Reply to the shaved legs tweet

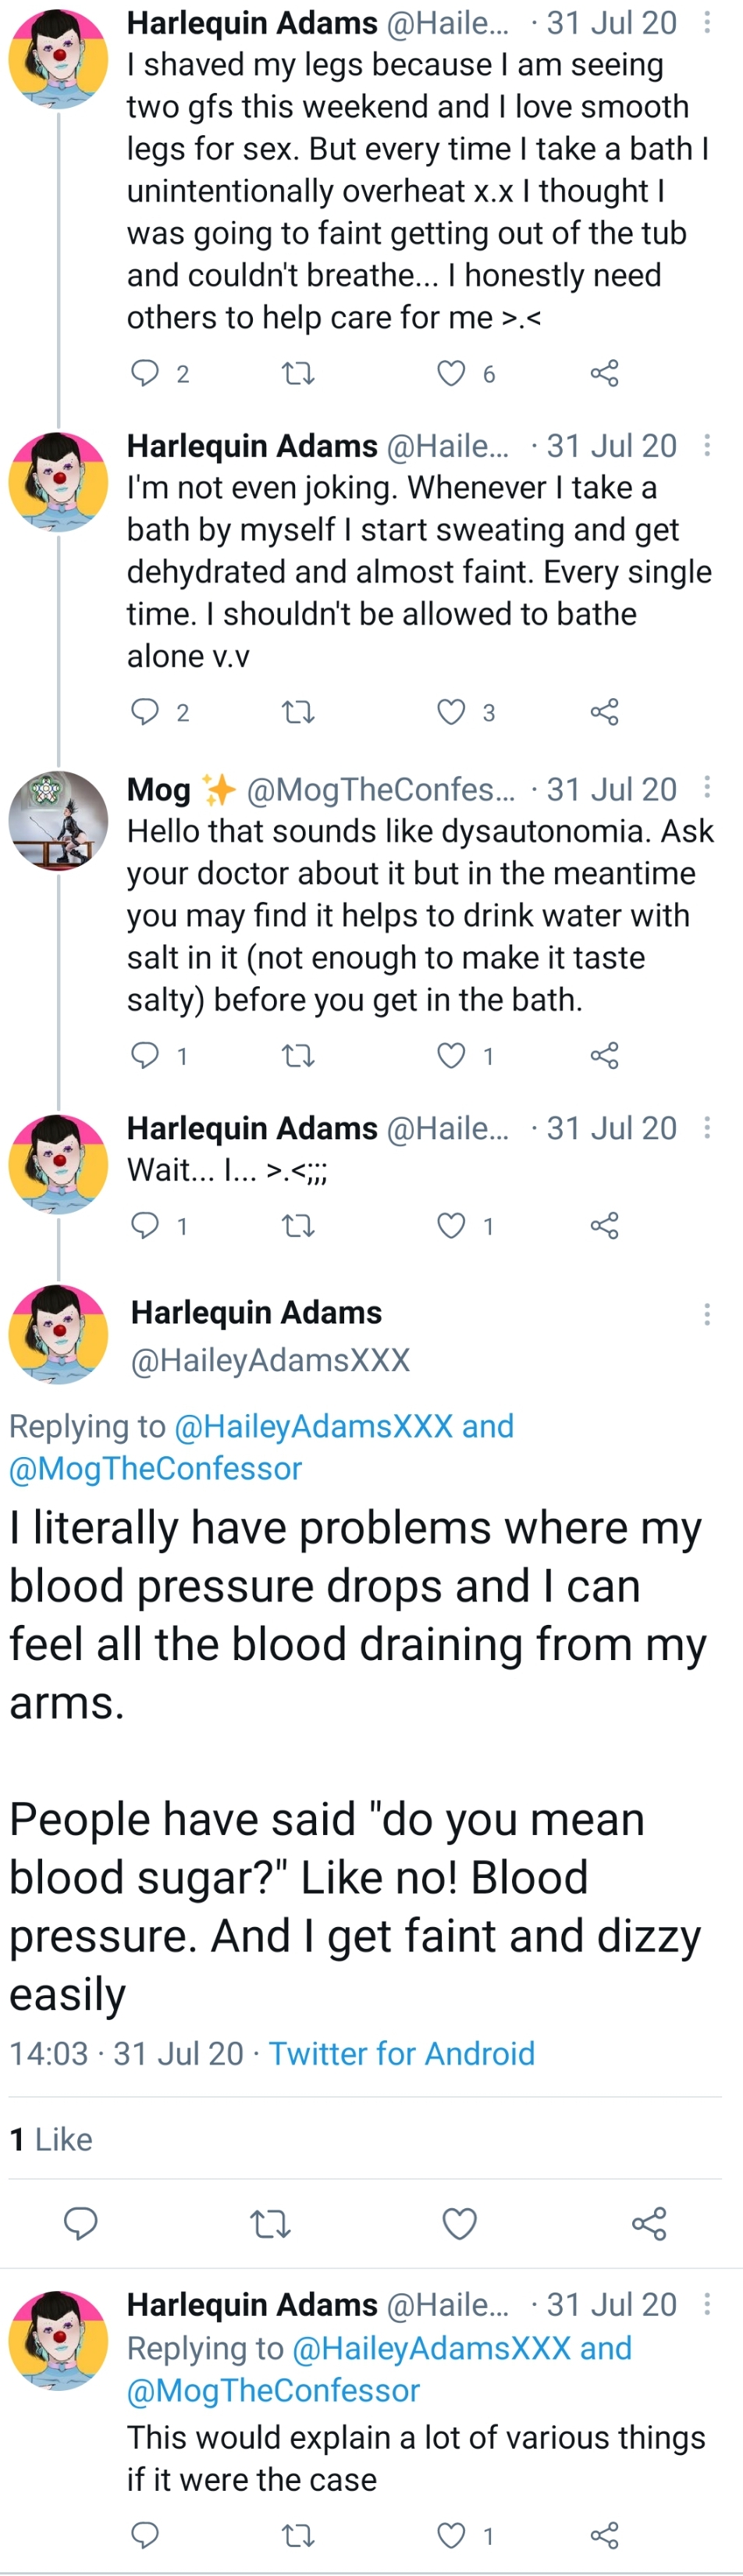point(146,373)
